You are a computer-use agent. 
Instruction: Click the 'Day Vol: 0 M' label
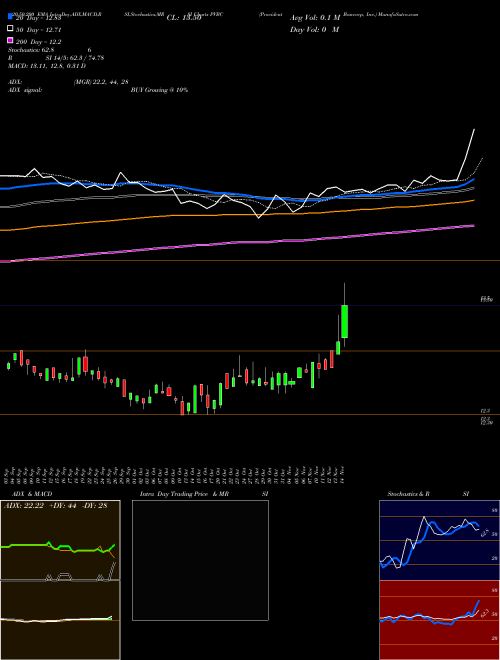tap(314, 29)
